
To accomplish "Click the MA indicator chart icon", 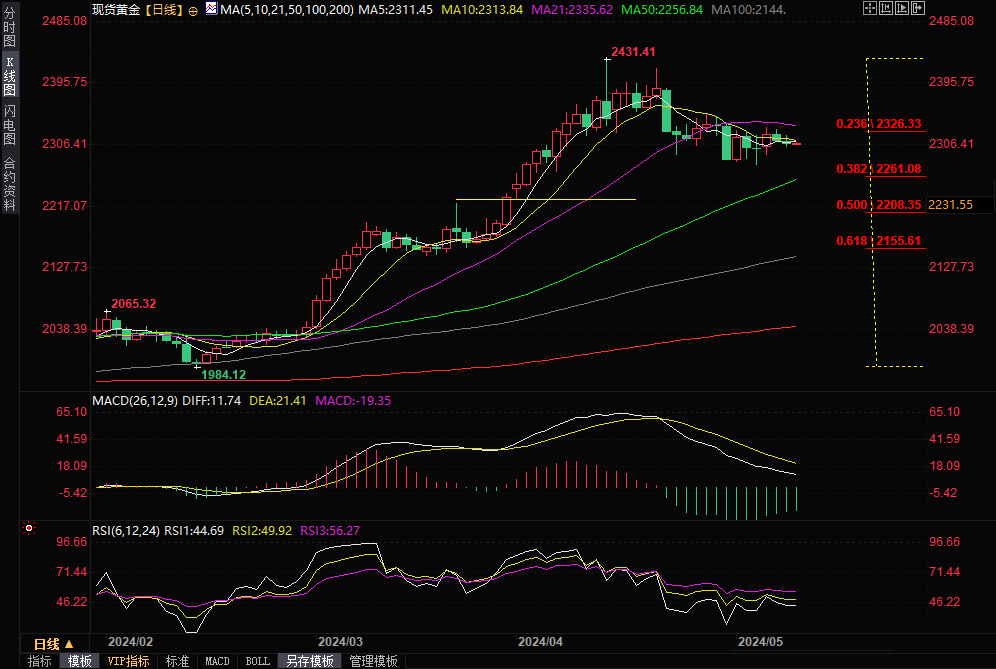I will (x=210, y=9).
